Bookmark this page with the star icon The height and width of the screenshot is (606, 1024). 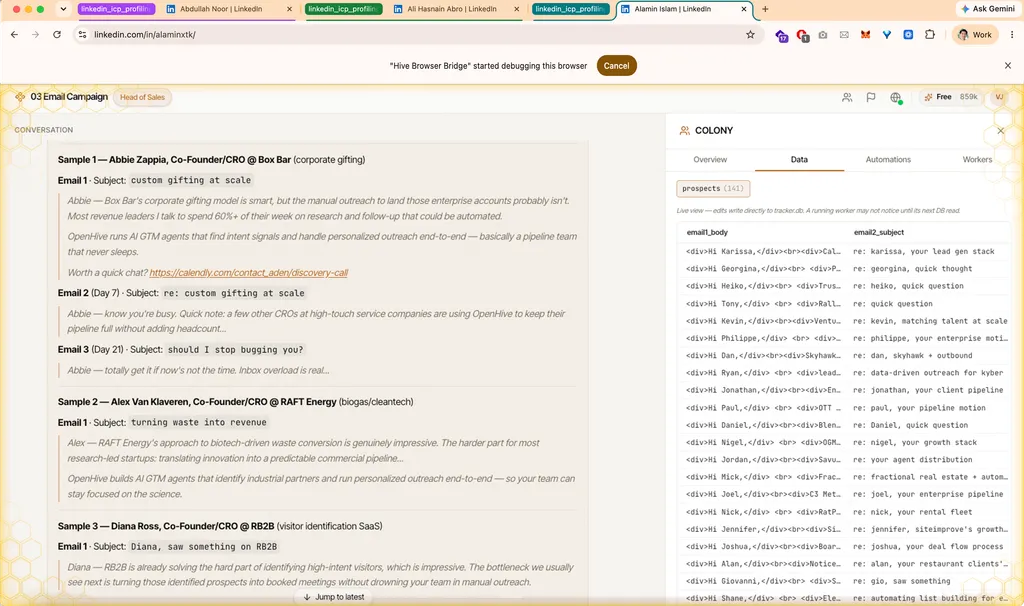(750, 35)
